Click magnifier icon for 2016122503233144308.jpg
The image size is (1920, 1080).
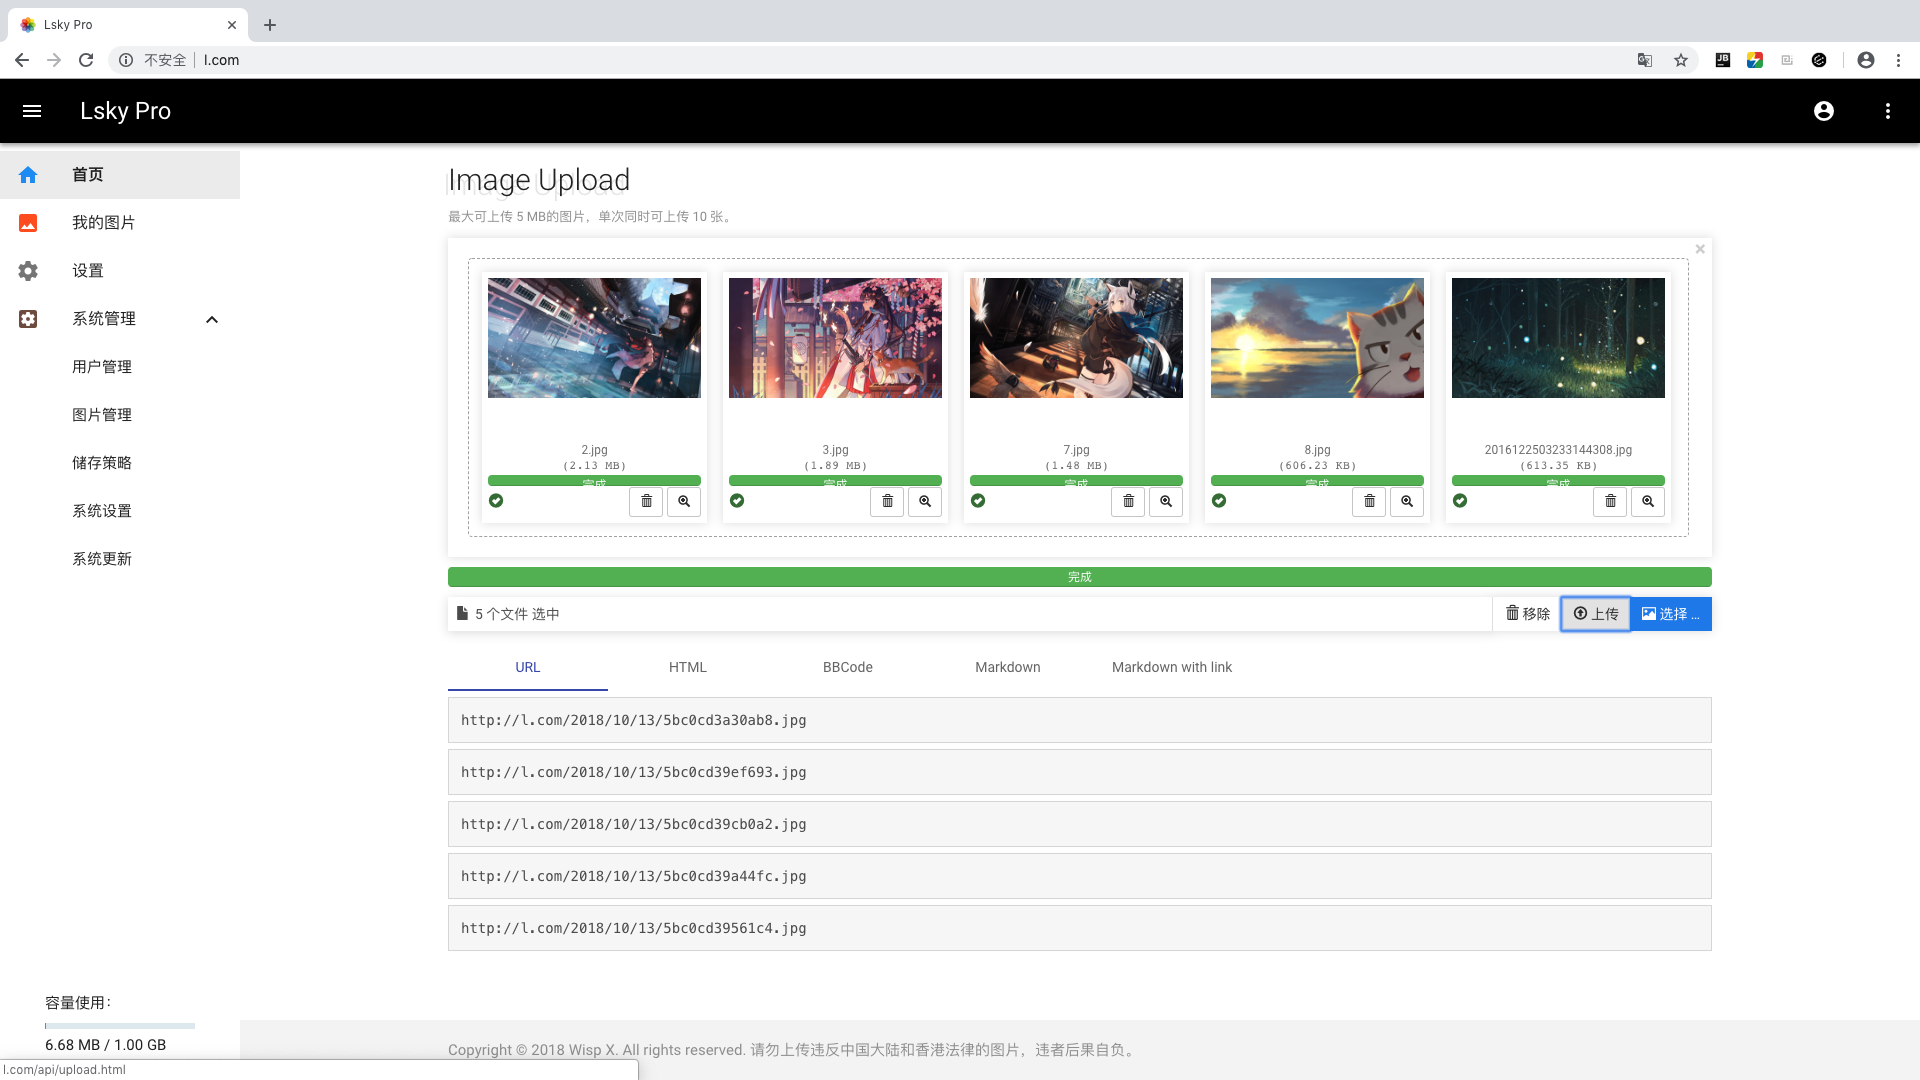click(1648, 501)
